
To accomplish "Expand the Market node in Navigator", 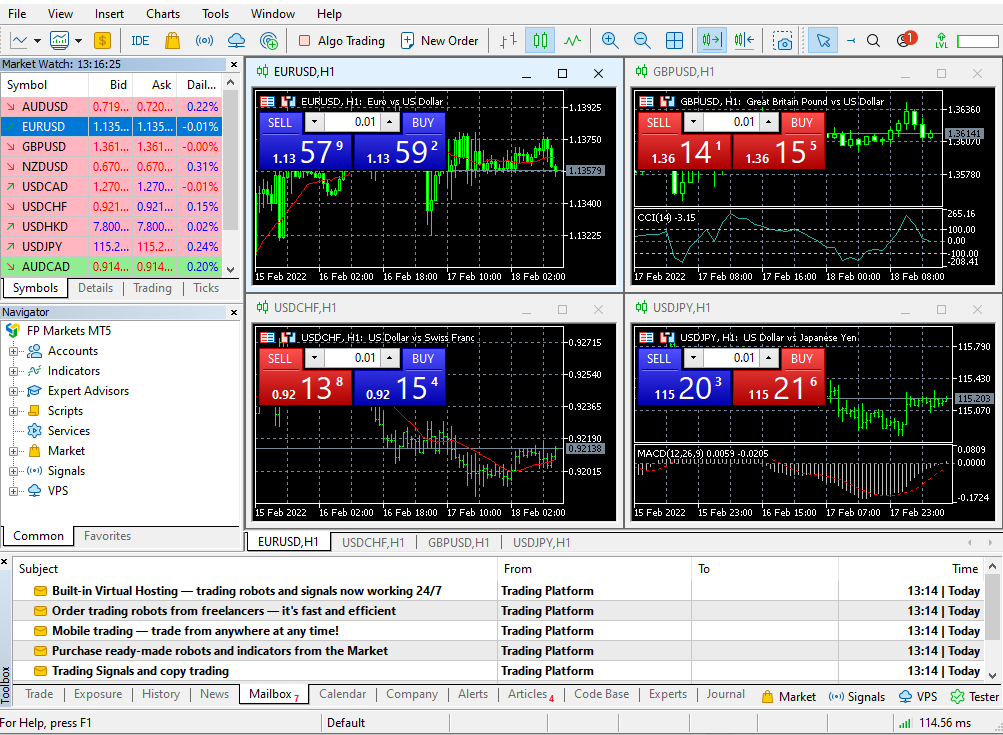I will click(x=13, y=451).
